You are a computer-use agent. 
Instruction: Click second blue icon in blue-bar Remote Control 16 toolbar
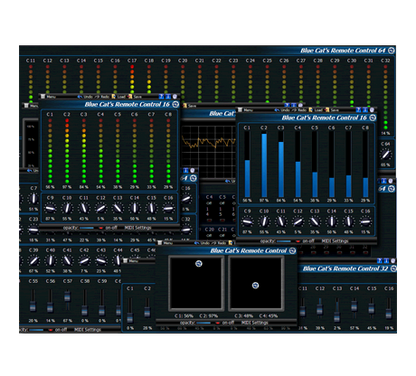coord(365,110)
